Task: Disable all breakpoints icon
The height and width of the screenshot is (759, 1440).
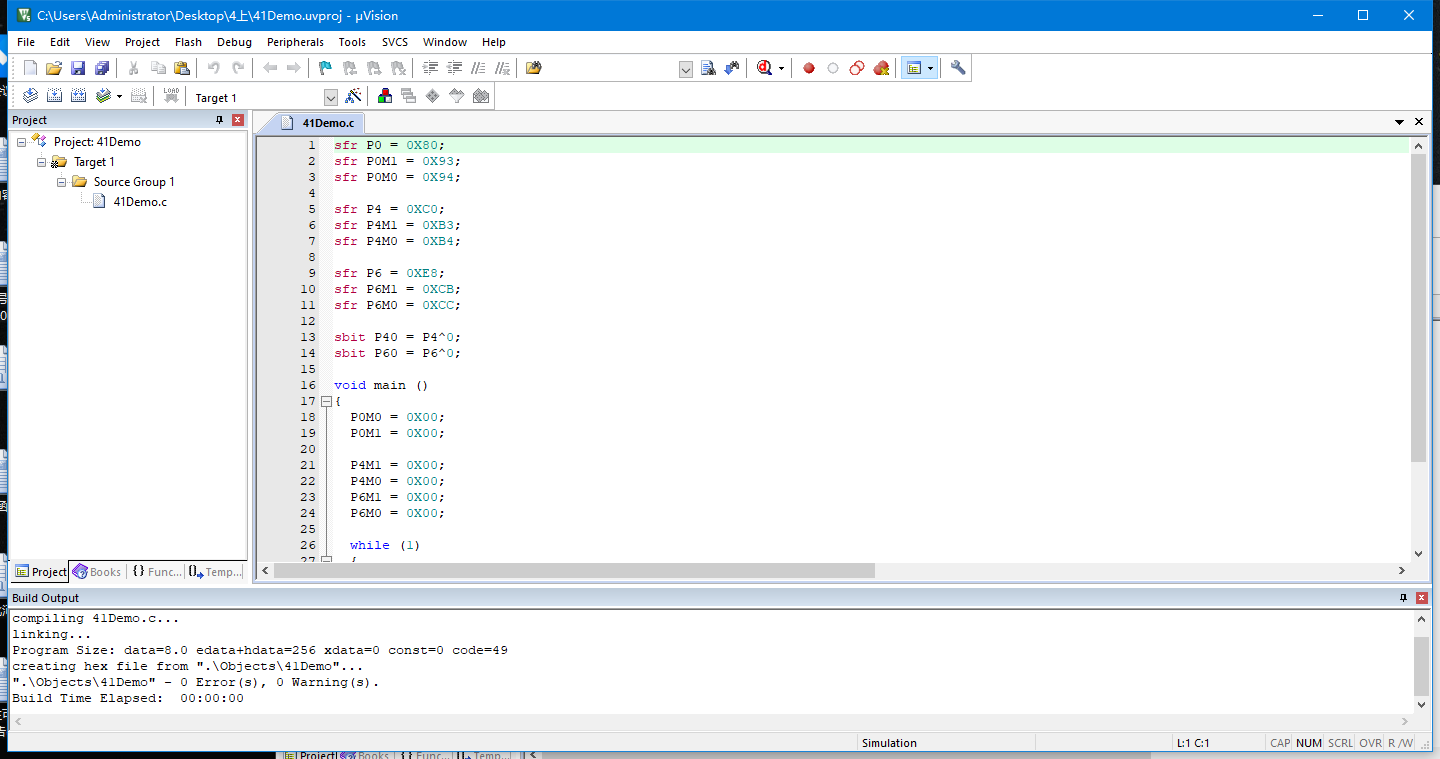Action: pos(857,68)
